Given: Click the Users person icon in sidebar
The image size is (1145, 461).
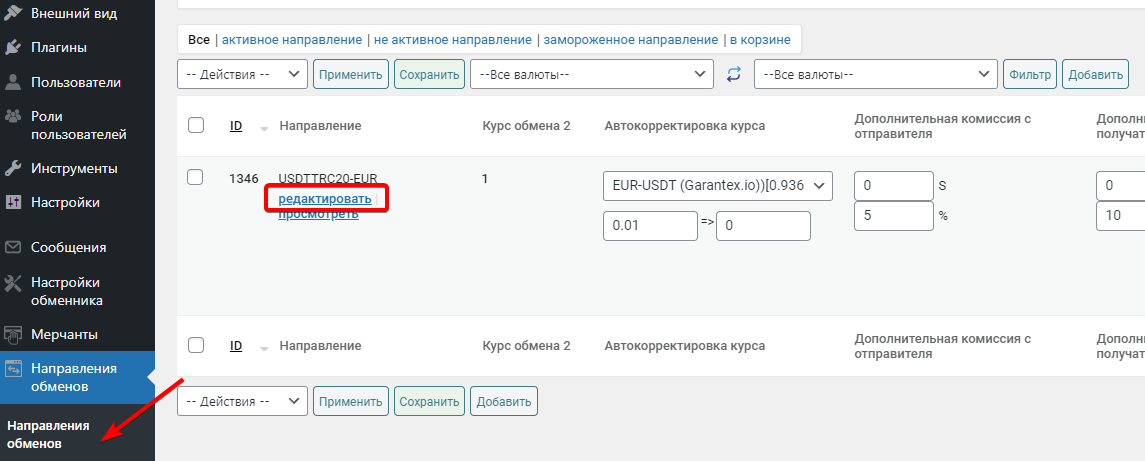Looking at the screenshot, I should click(x=14, y=82).
